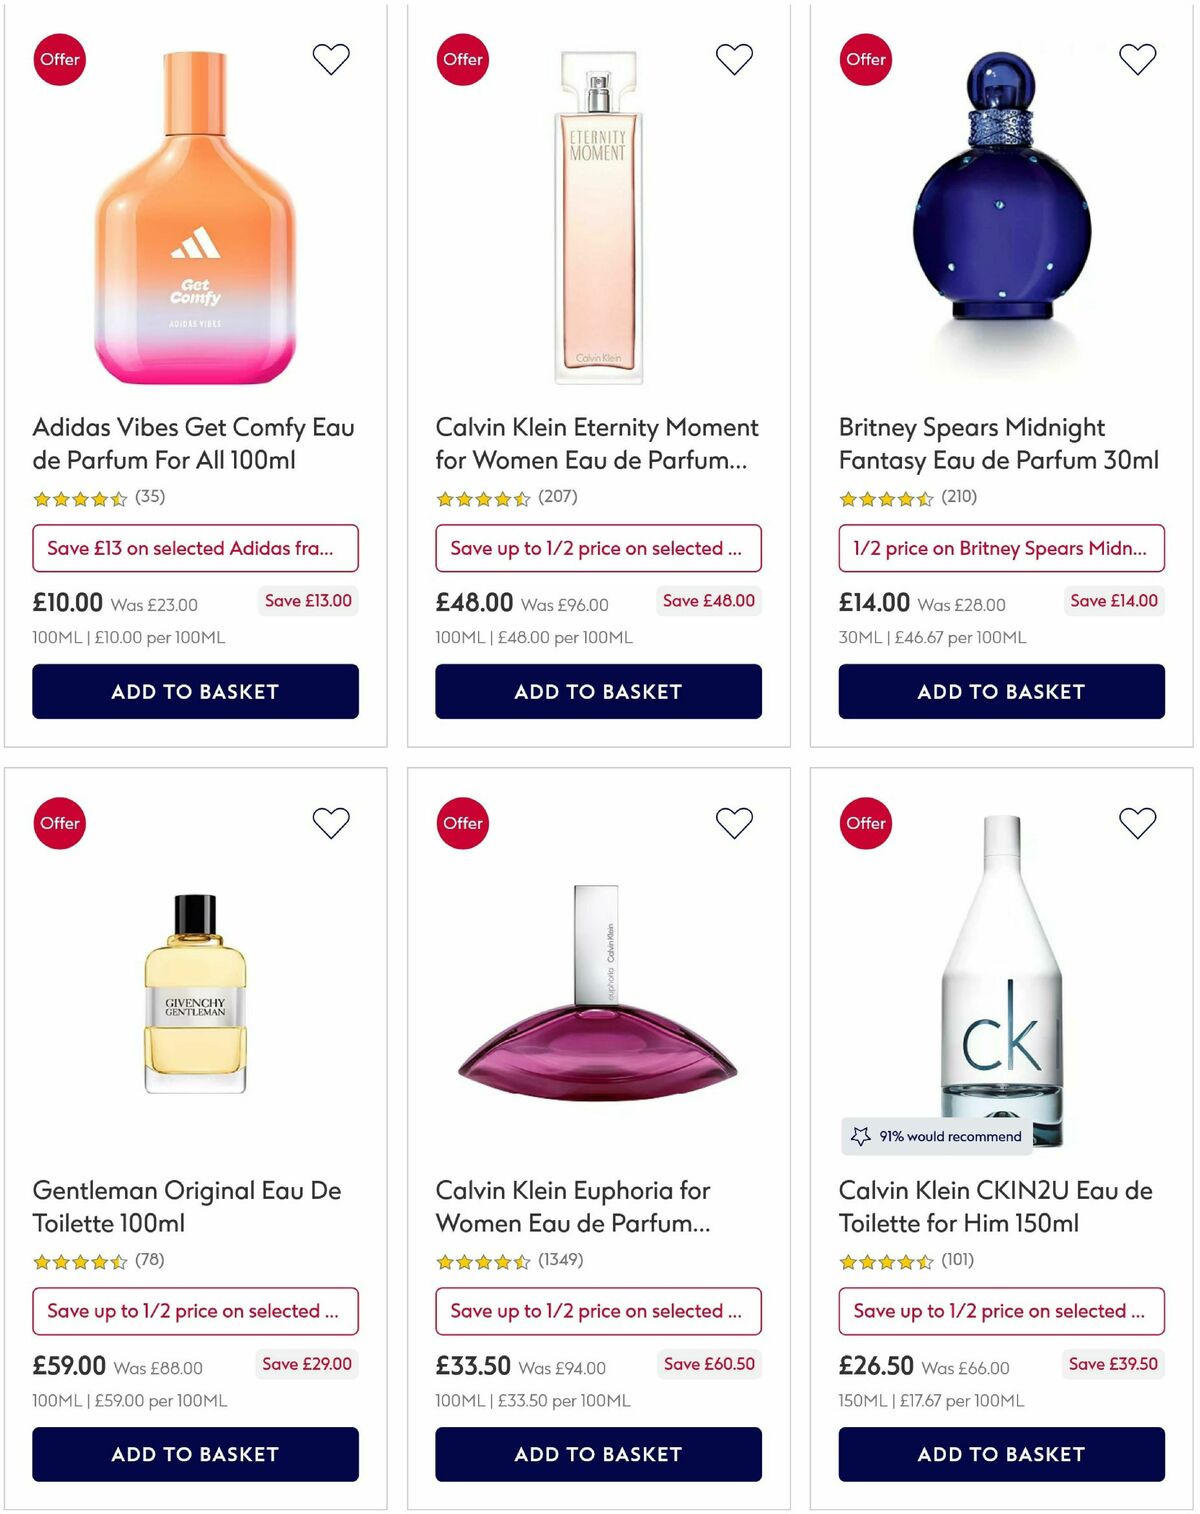Select the Offer badge on Calvin Klein Euphoria
The height and width of the screenshot is (1514, 1200).
pyautogui.click(x=463, y=822)
